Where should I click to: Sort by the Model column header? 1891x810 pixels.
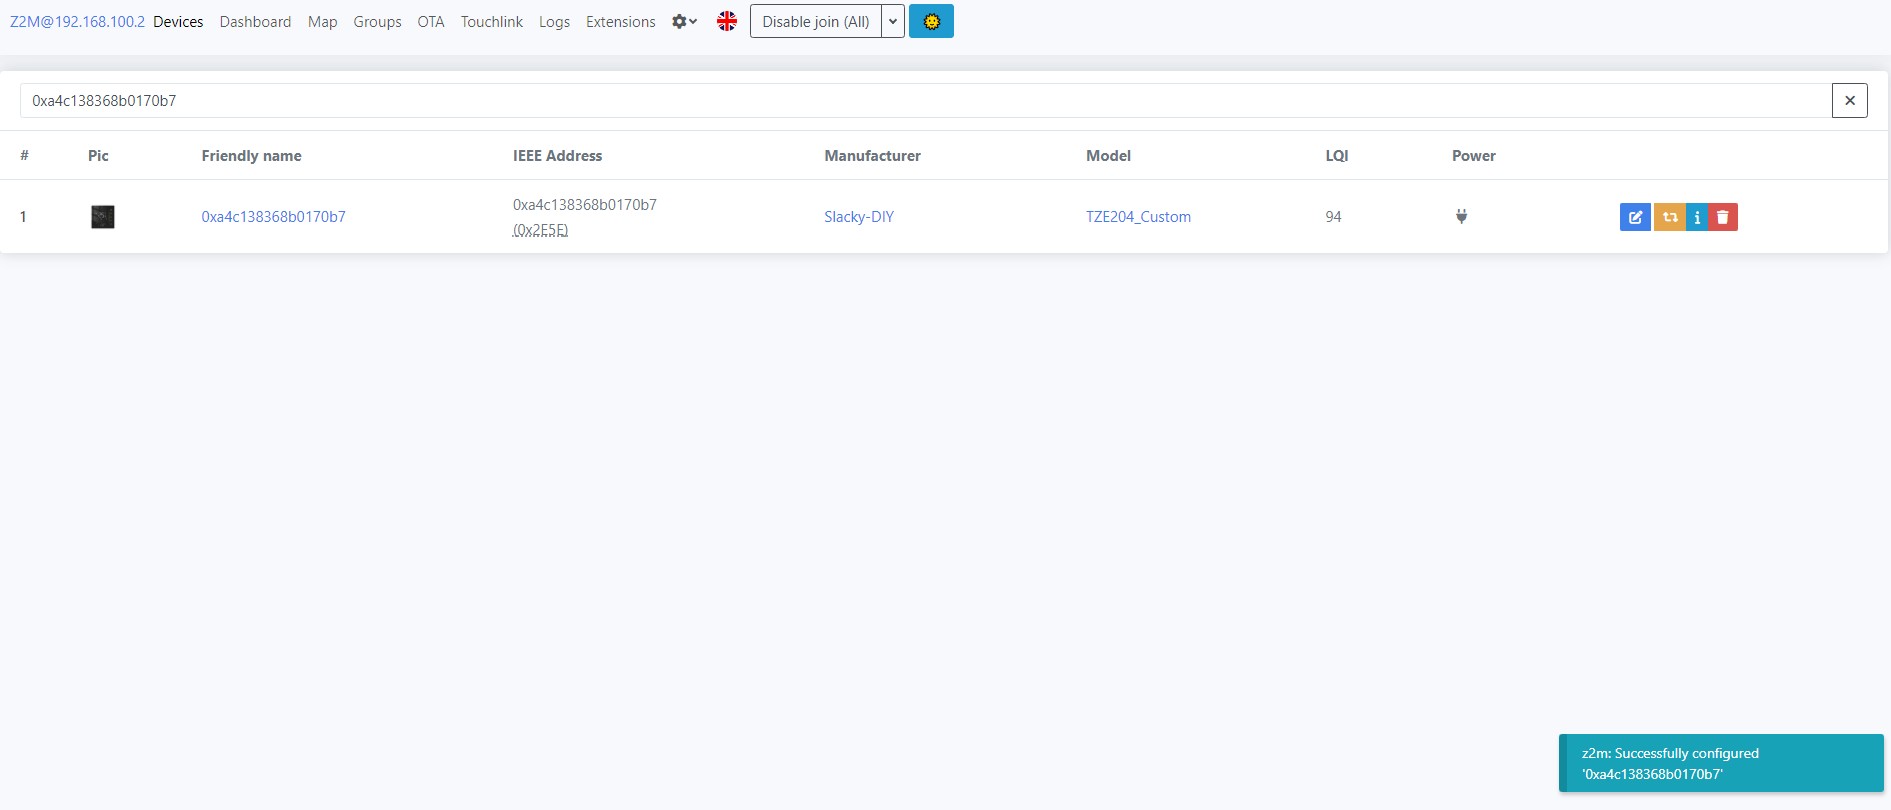click(1108, 155)
